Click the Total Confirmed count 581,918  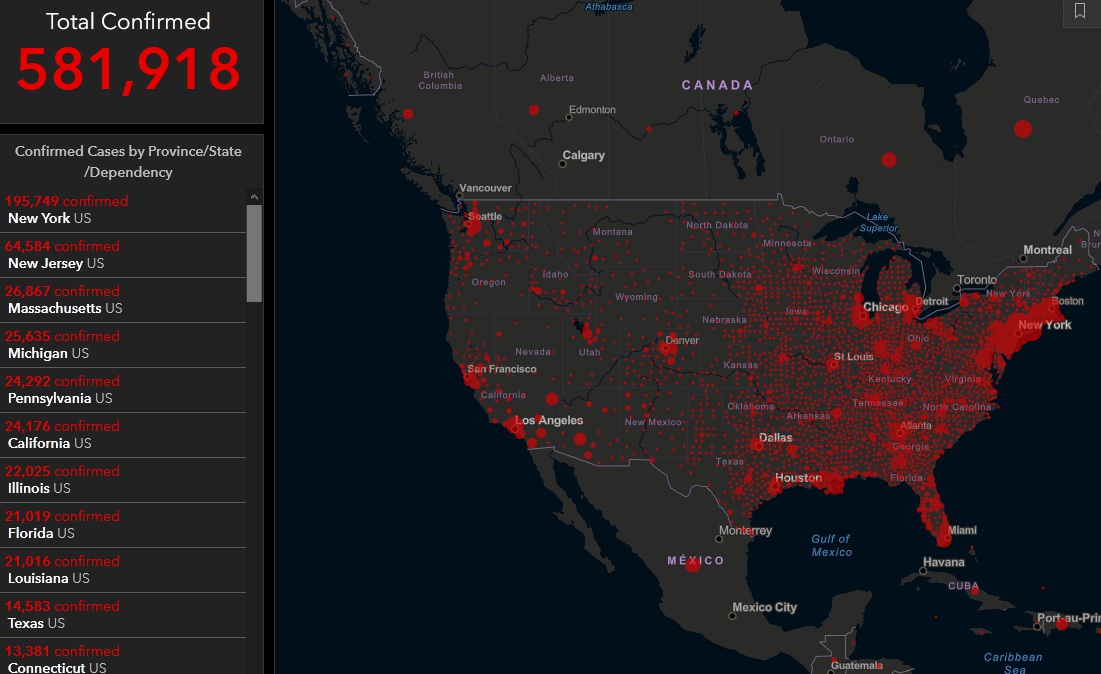(128, 69)
